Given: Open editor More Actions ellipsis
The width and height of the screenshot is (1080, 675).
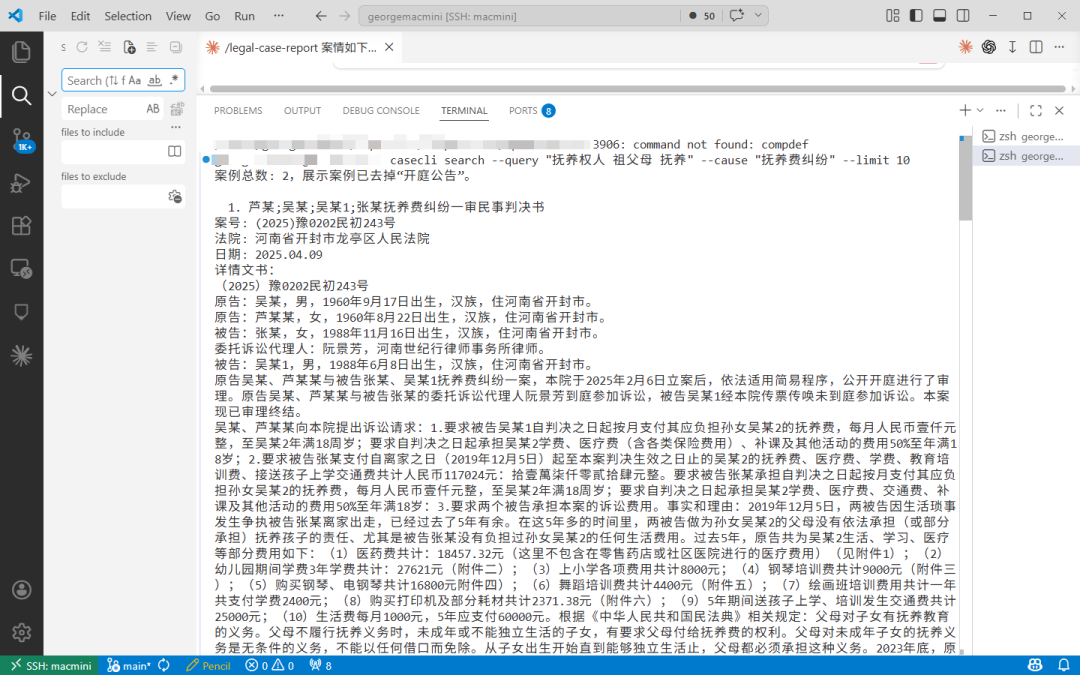Looking at the screenshot, I should [1059, 47].
